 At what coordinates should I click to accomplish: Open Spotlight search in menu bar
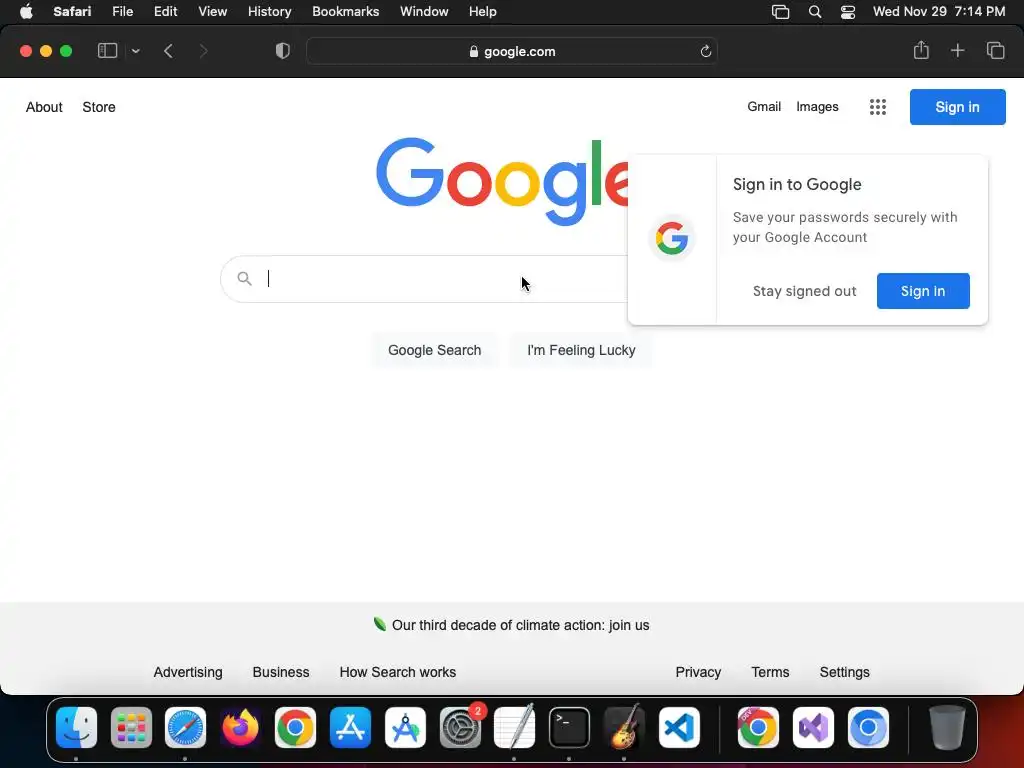[814, 12]
